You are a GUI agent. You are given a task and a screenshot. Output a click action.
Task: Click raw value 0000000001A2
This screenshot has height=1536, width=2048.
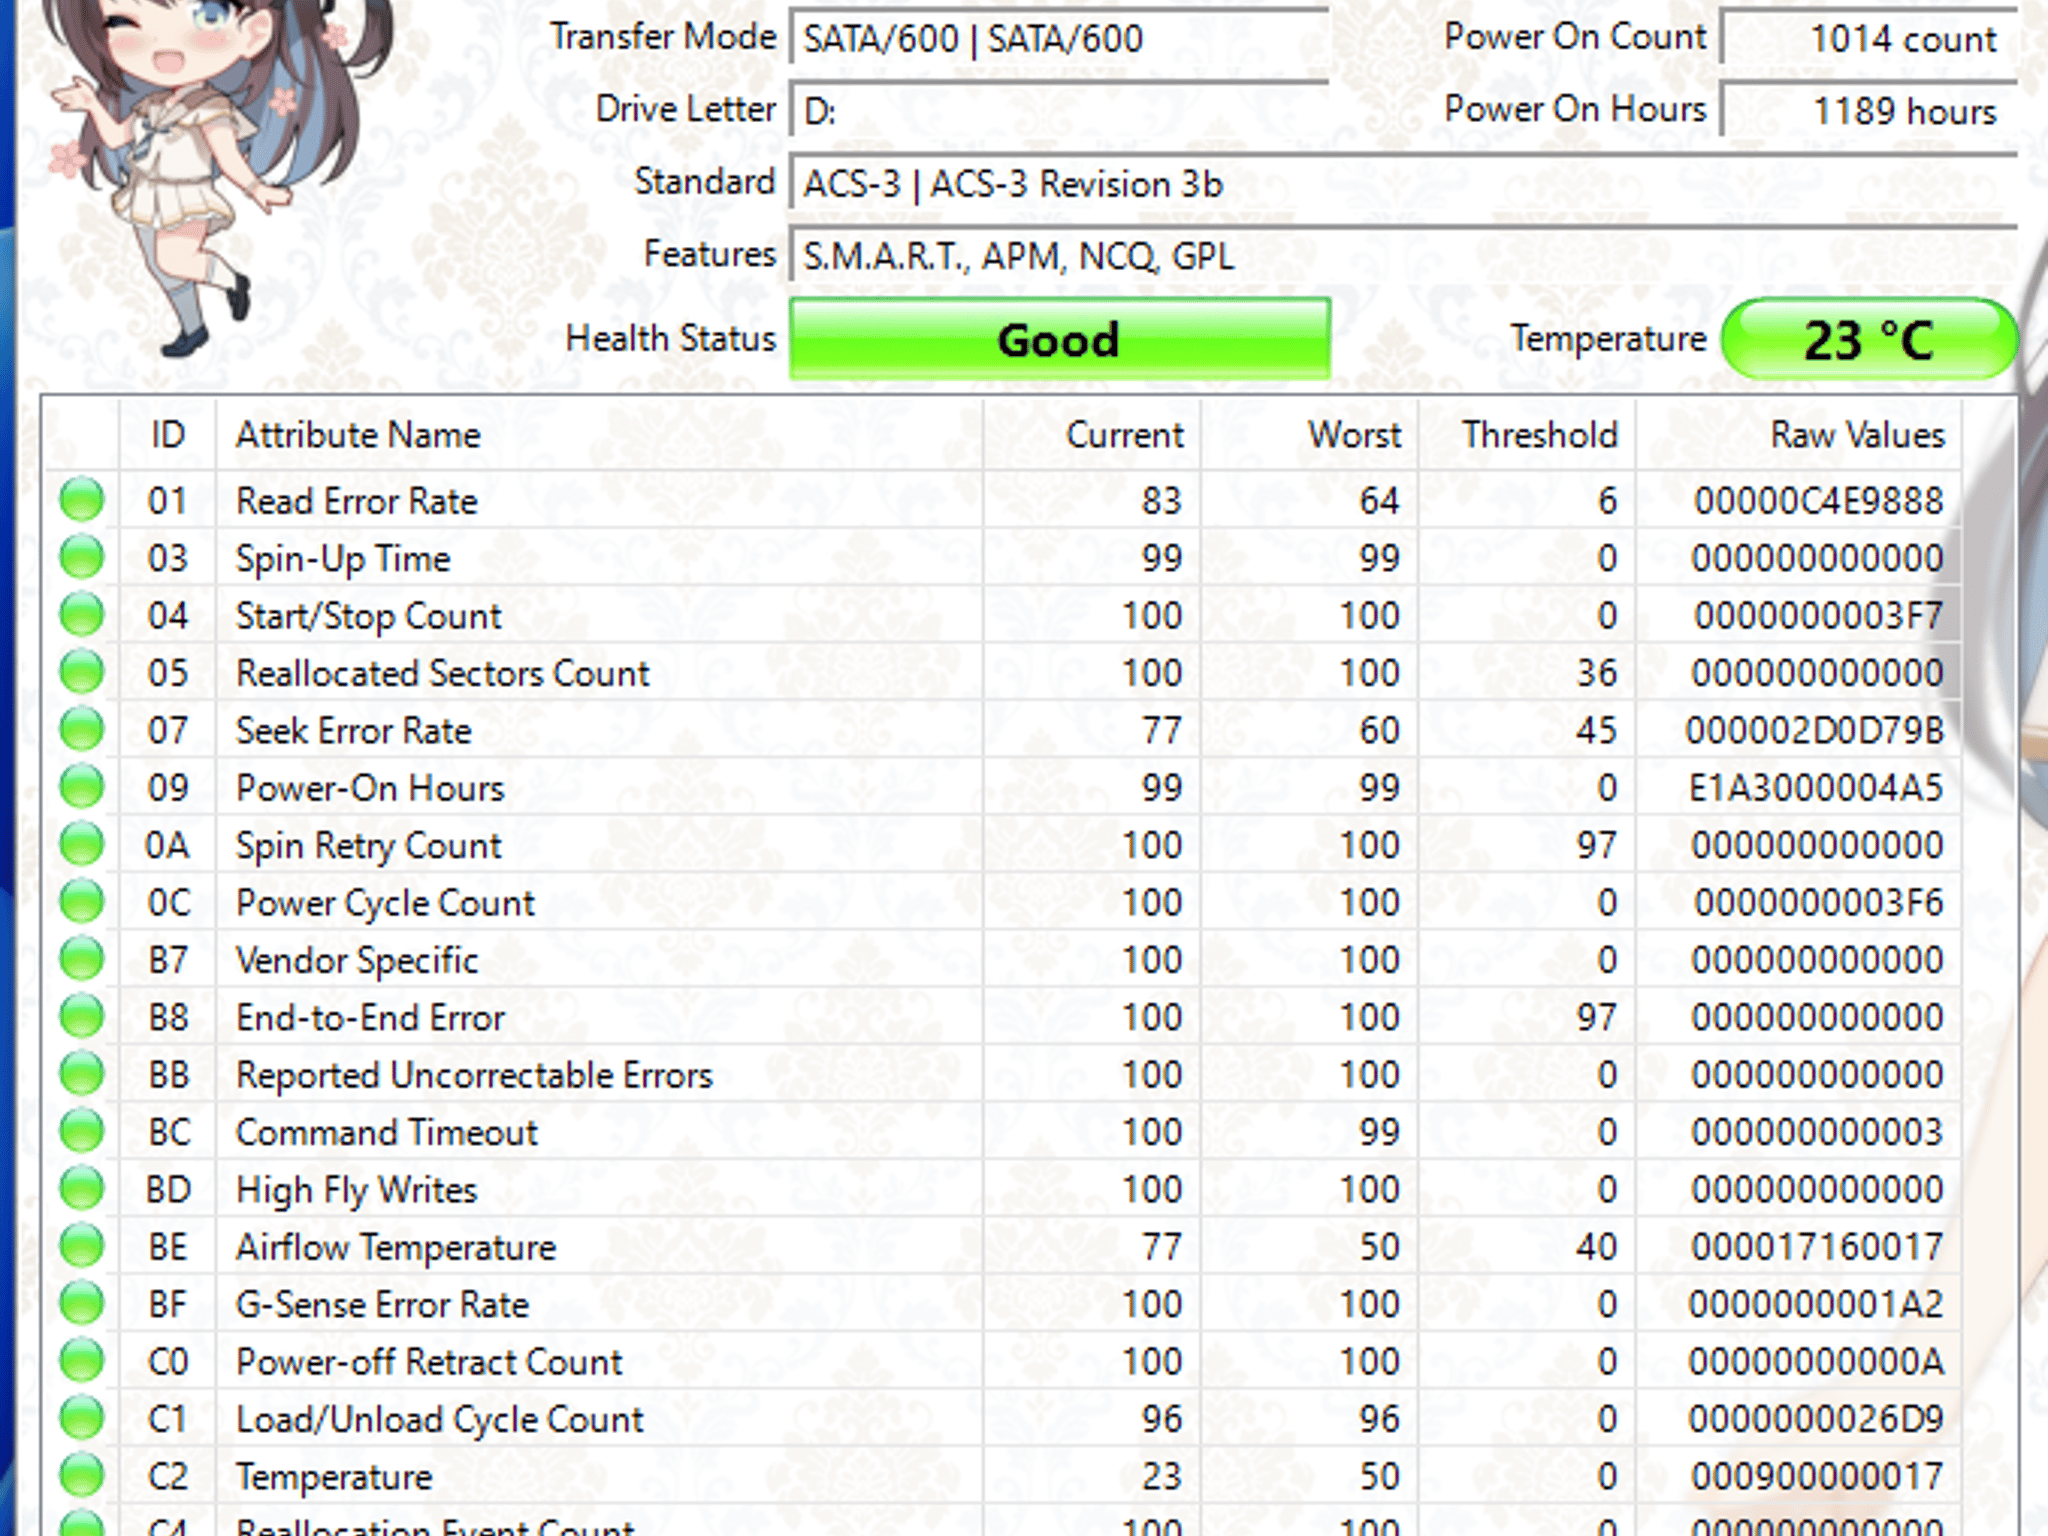(1817, 1305)
